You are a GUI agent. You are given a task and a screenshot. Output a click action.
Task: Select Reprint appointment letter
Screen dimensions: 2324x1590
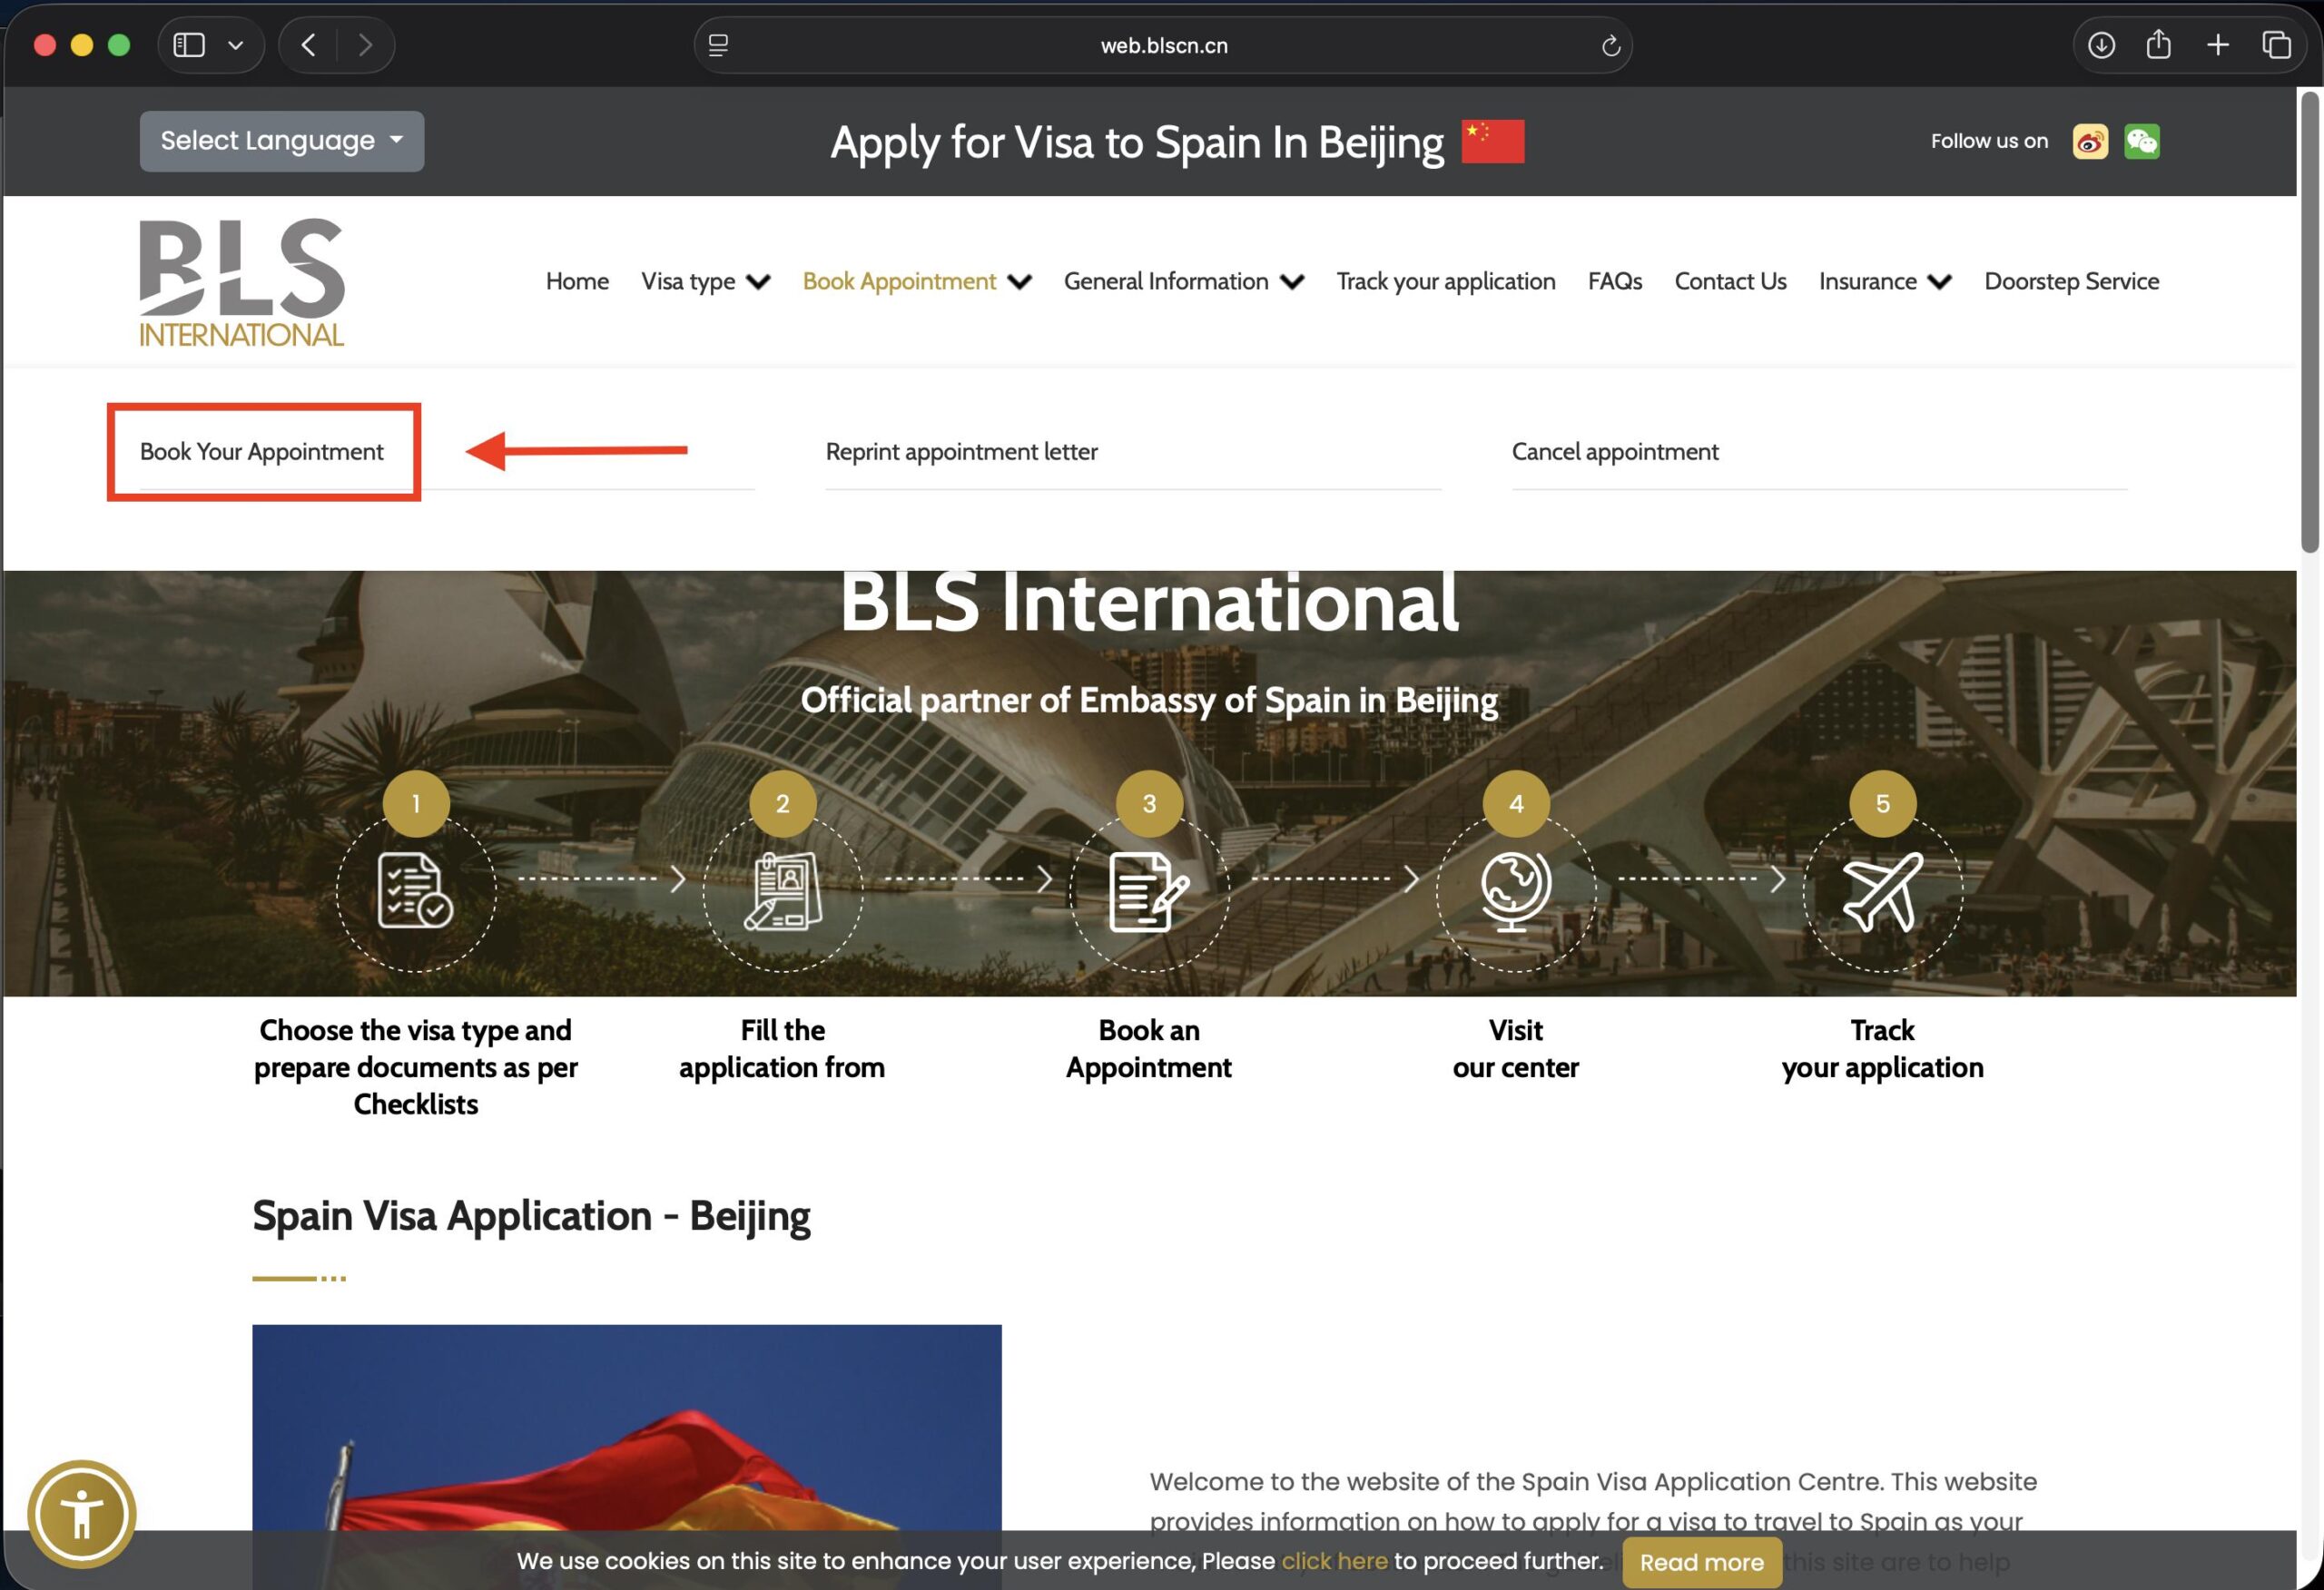click(962, 452)
